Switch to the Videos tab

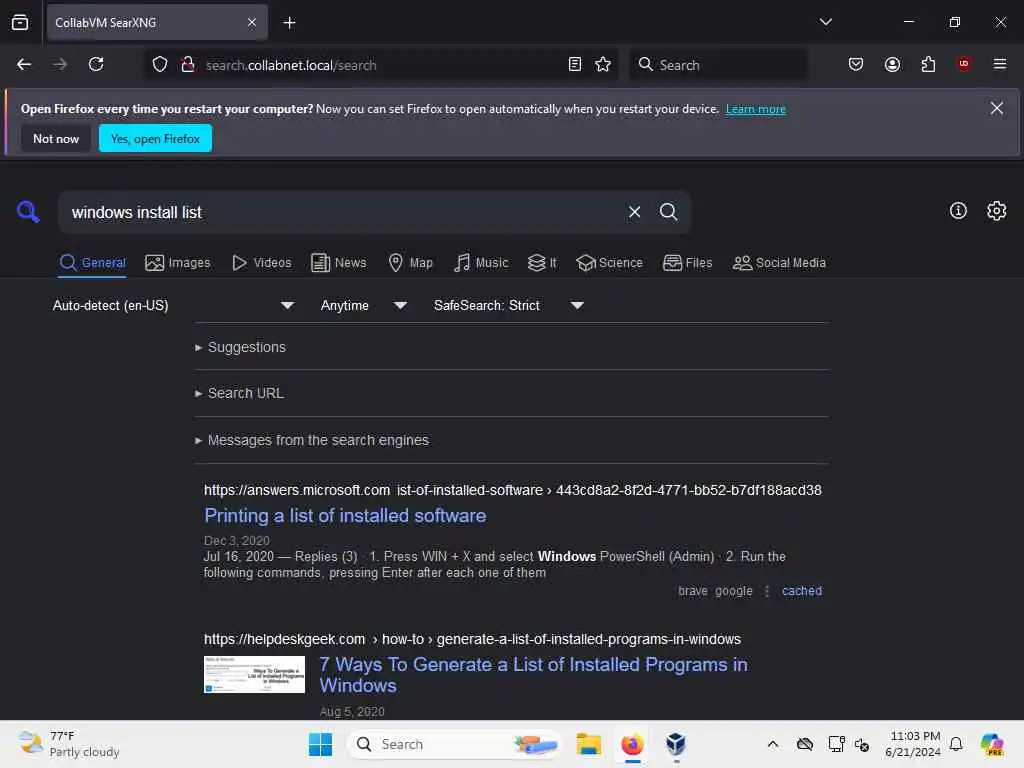(262, 263)
